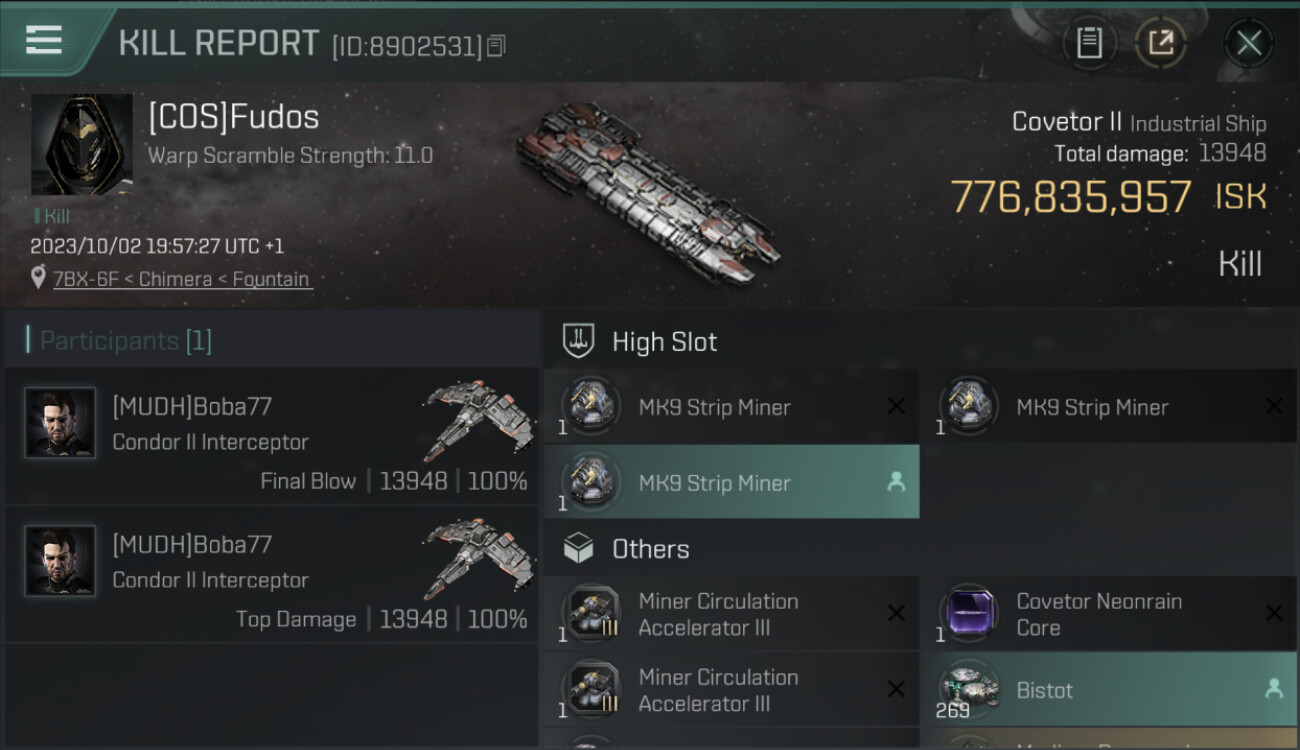Select Boba77 Top Damage entry
This screenshot has height=750, width=1300.
272,576
